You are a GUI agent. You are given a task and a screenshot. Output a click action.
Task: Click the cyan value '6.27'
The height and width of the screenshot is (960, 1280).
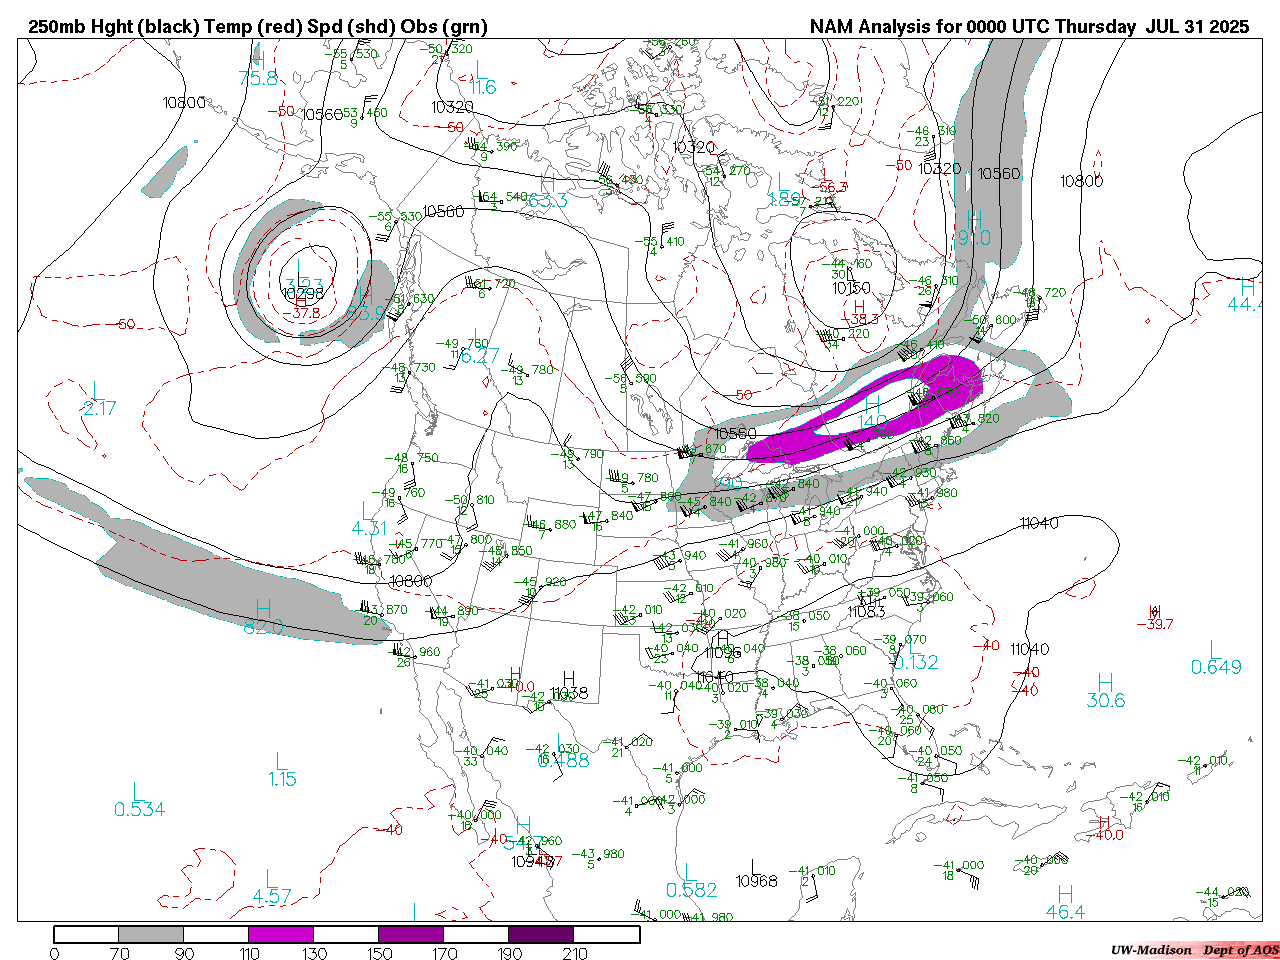point(479,356)
